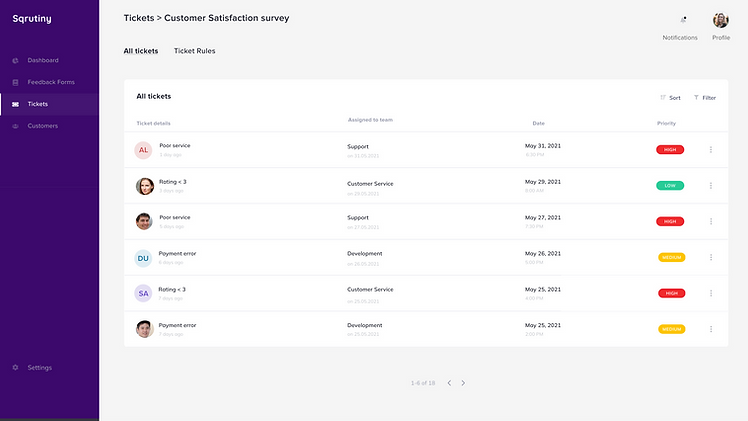This screenshot has width=748, height=421.
Task: Click the May 31, 2021 date
Action: pyautogui.click(x=543, y=146)
